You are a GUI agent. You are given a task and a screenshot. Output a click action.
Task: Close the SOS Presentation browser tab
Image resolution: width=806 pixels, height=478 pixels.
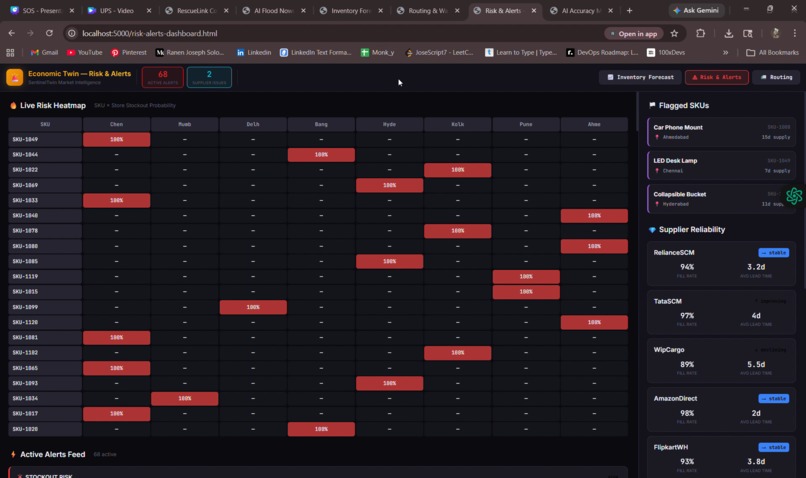click(71, 10)
